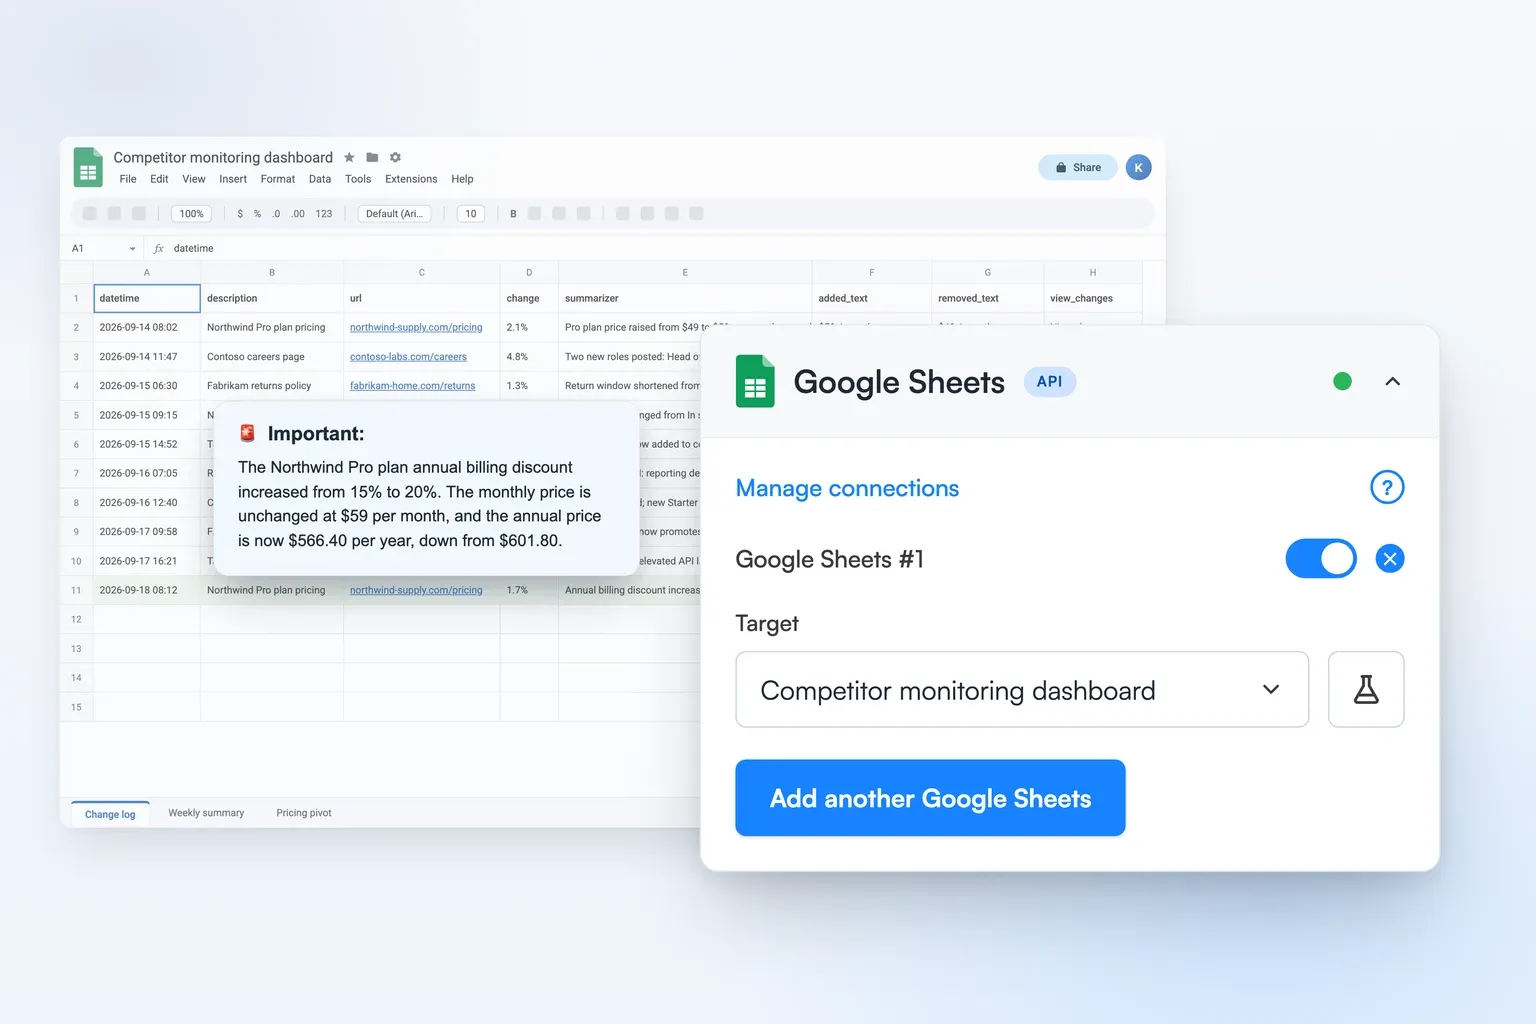Click the increase decimal .00 button
This screenshot has width=1536, height=1024.
click(x=298, y=213)
